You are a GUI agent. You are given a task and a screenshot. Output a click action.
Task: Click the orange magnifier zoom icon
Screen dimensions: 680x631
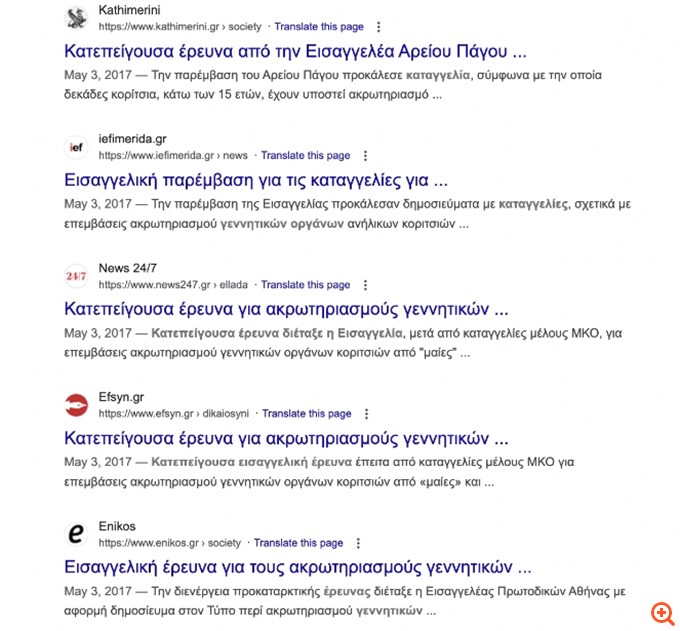tap(663, 614)
